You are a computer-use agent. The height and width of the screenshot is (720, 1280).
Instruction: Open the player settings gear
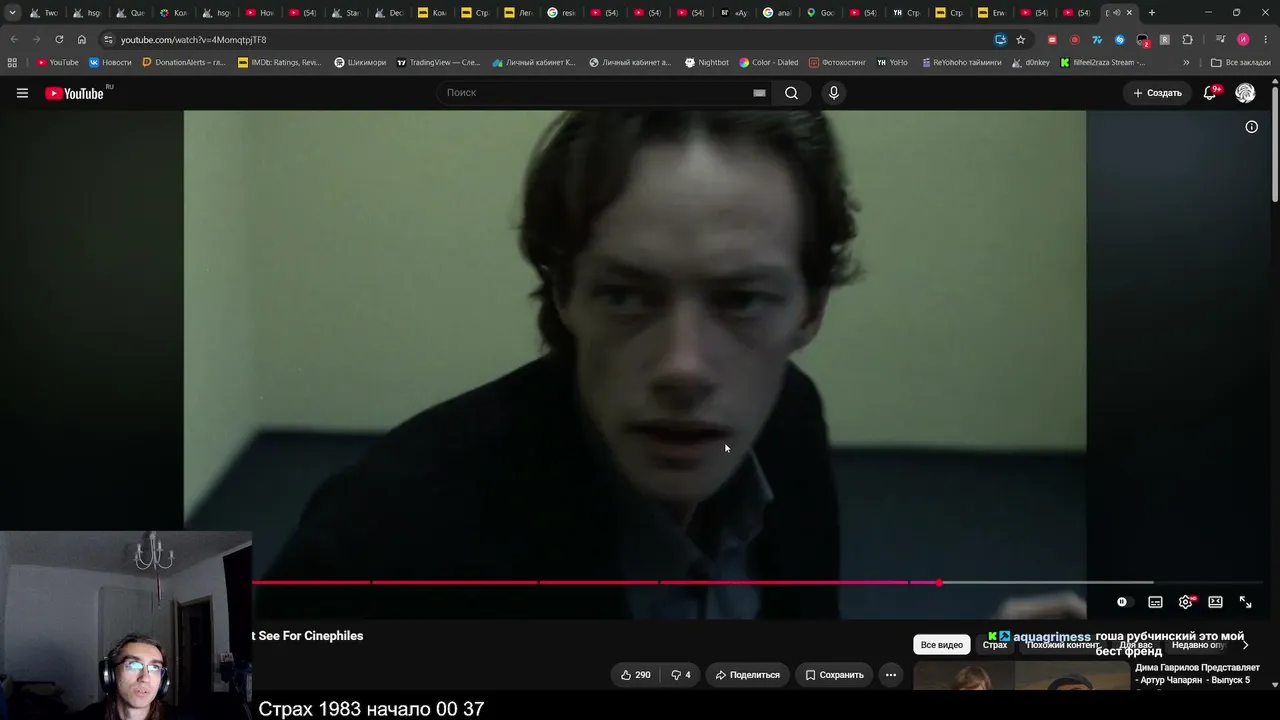1185,602
